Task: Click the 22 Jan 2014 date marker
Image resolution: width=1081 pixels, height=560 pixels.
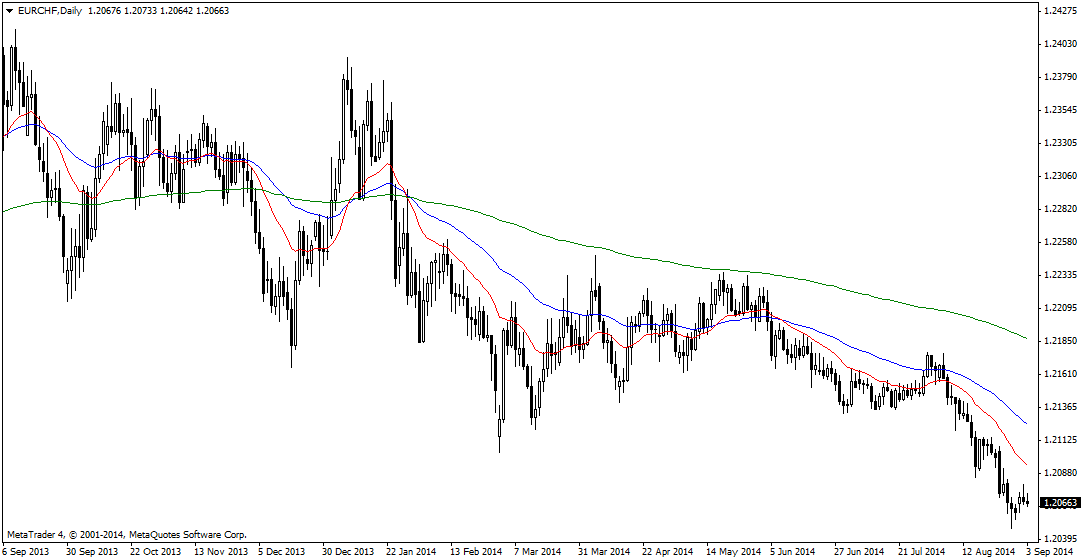Action: point(411,551)
